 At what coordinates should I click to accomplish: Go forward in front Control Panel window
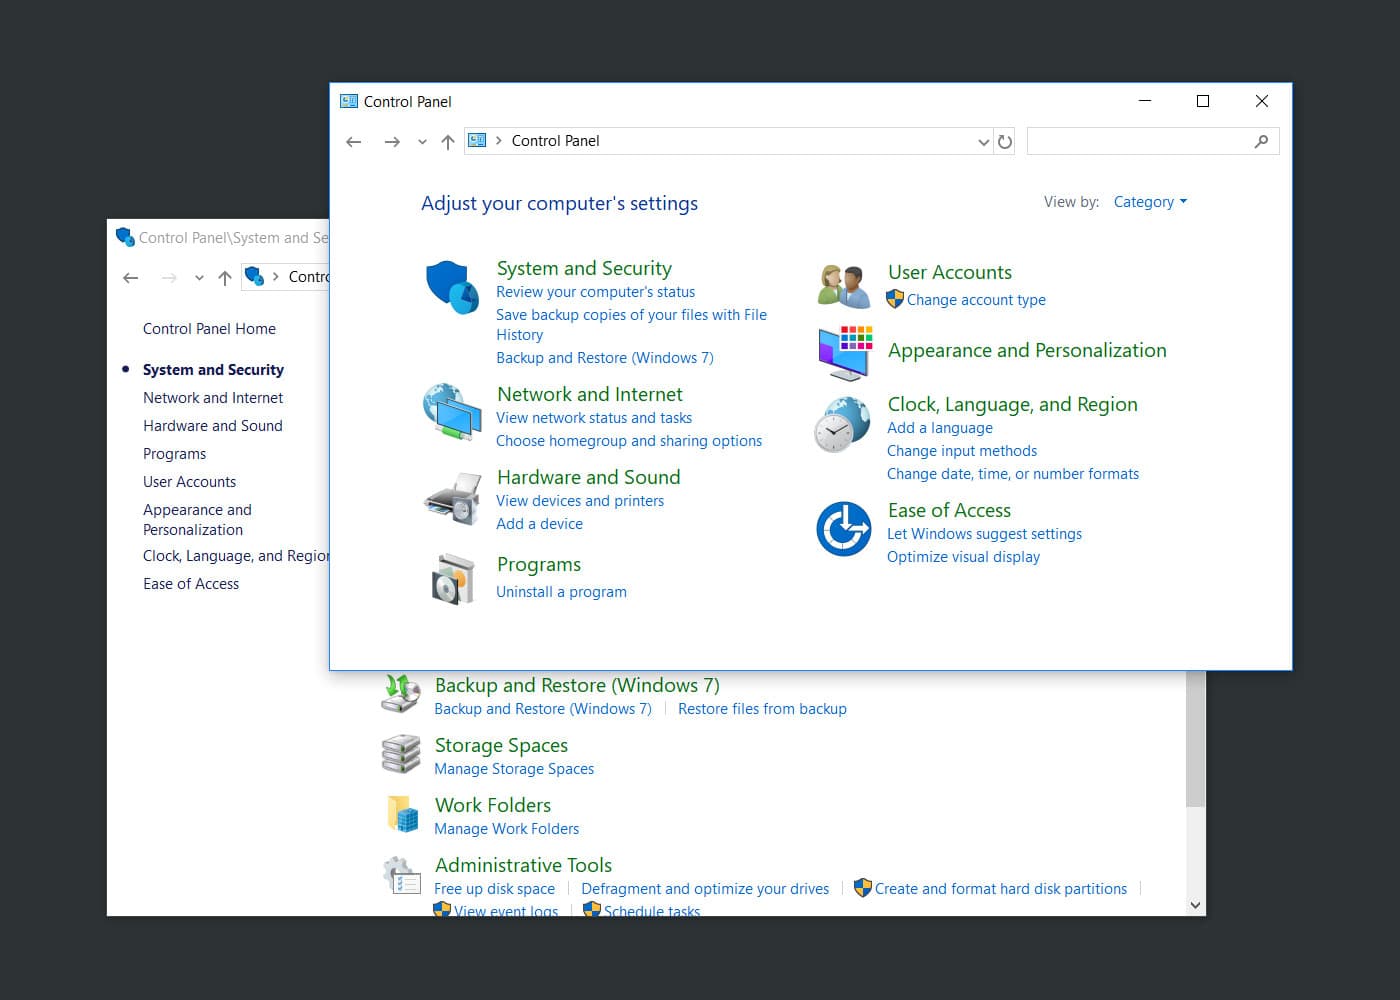(392, 142)
